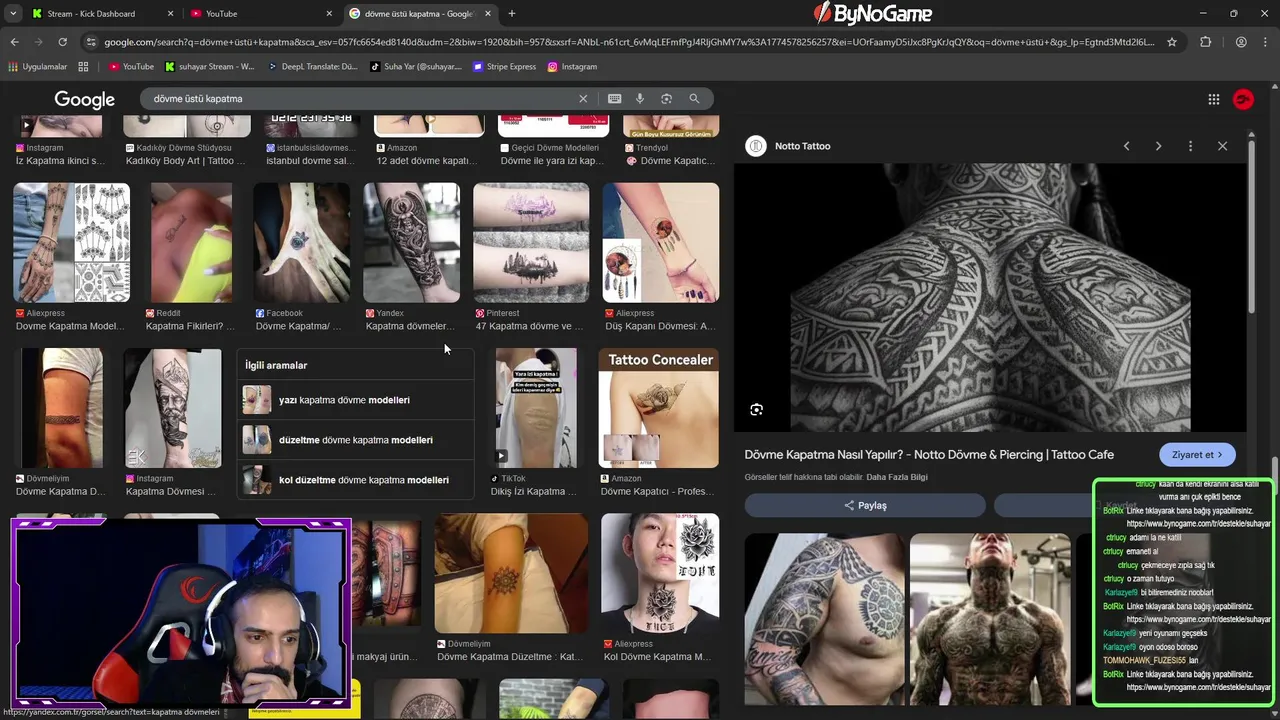Close the Kick Dashboard tab

pos(170,14)
